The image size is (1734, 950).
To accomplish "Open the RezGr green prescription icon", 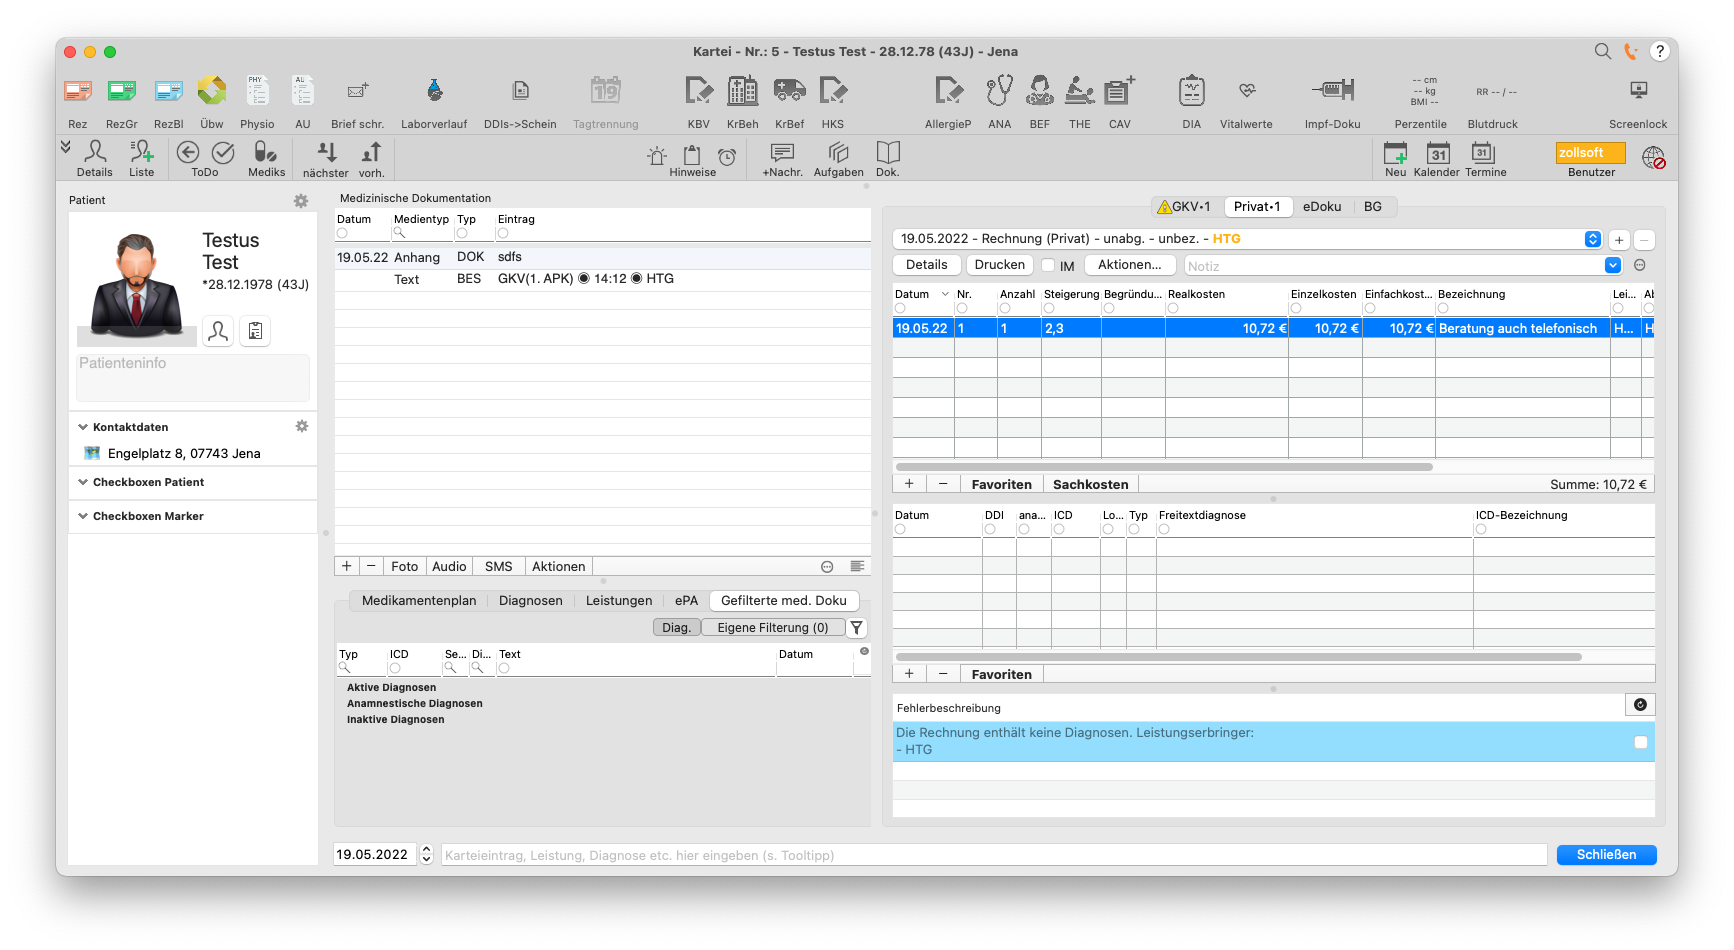I will (x=122, y=91).
